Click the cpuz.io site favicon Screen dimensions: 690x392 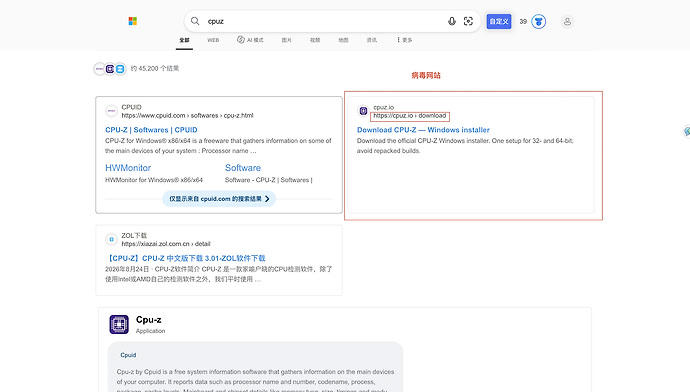coord(363,111)
